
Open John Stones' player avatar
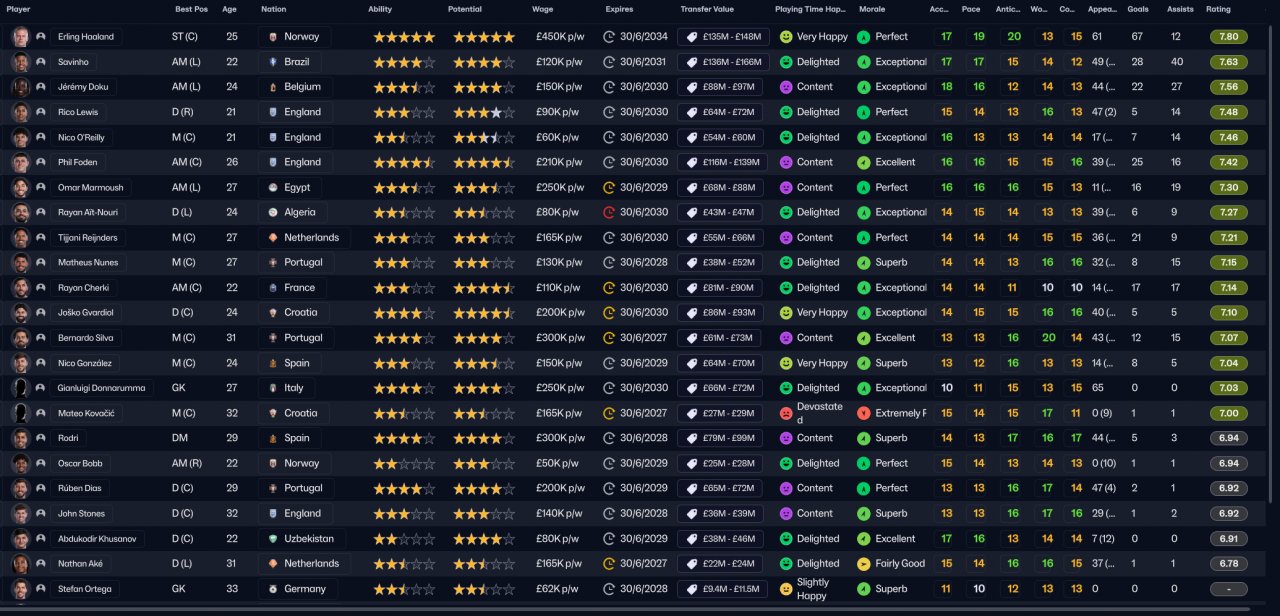(x=20, y=513)
